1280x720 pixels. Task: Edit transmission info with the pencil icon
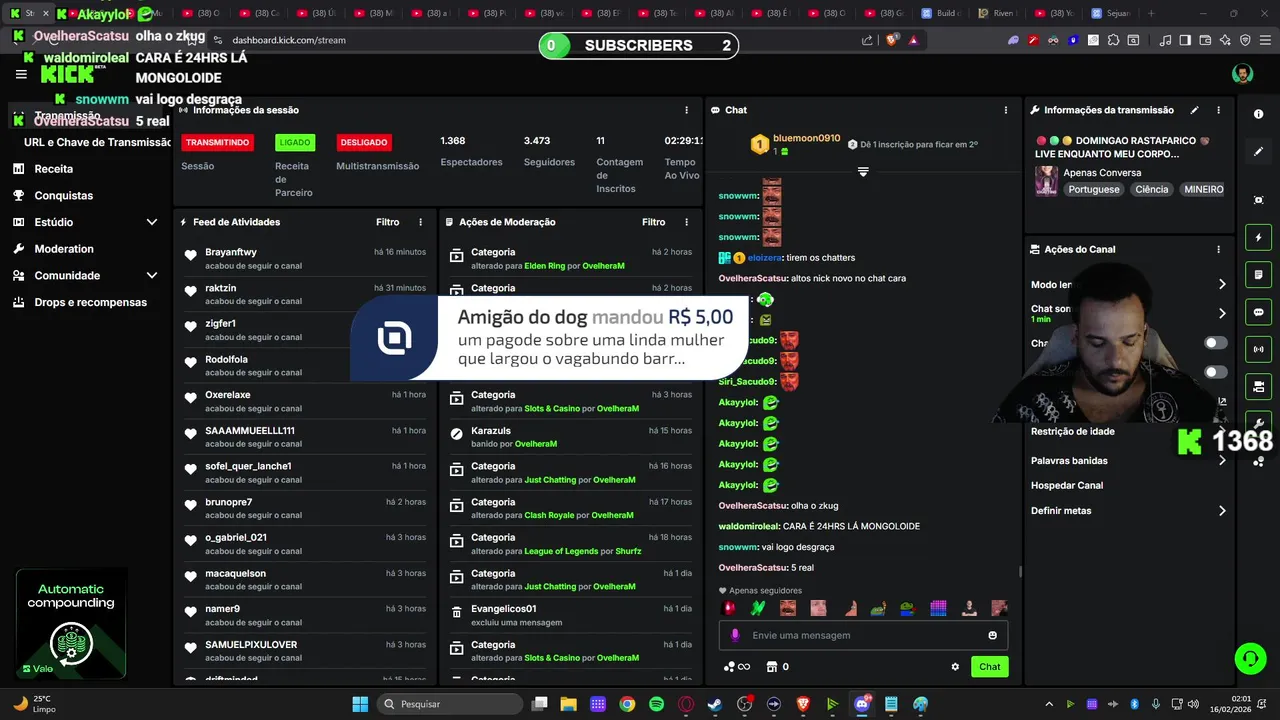(x=1194, y=110)
